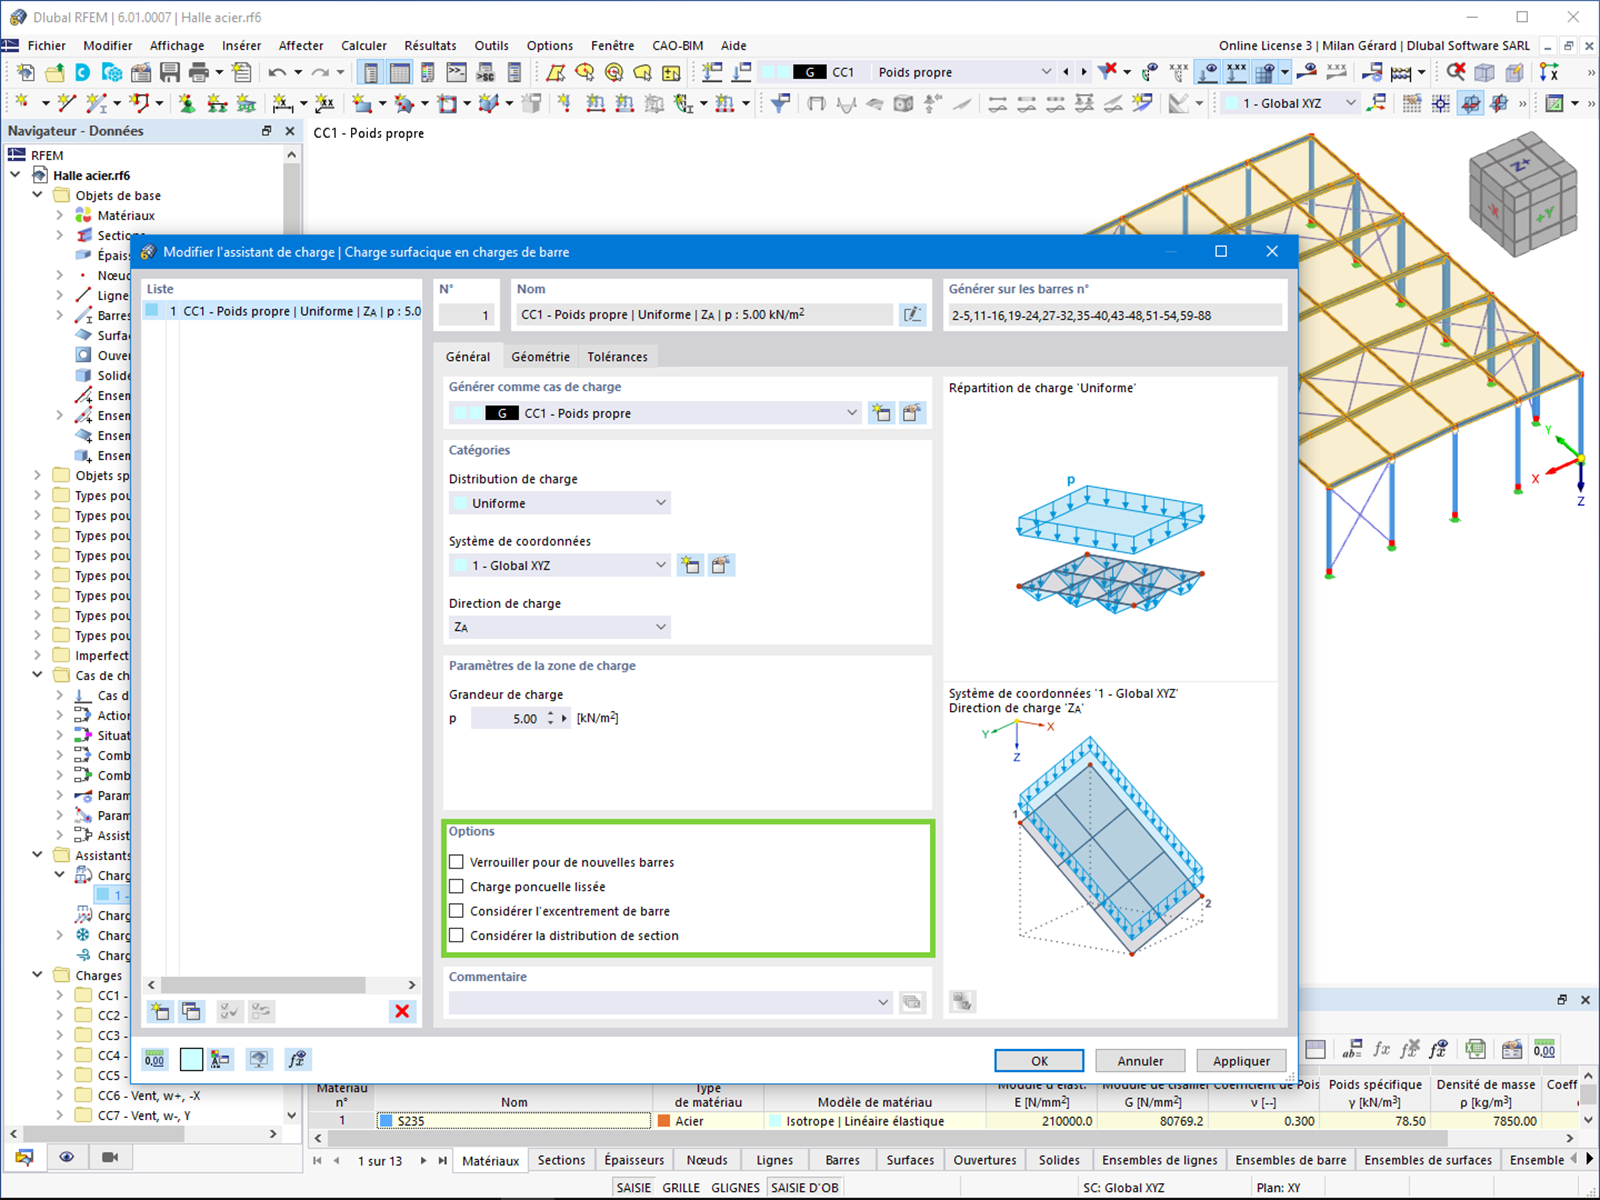Open the Résultats menu
Viewport: 1600px width, 1200px height.
point(430,45)
